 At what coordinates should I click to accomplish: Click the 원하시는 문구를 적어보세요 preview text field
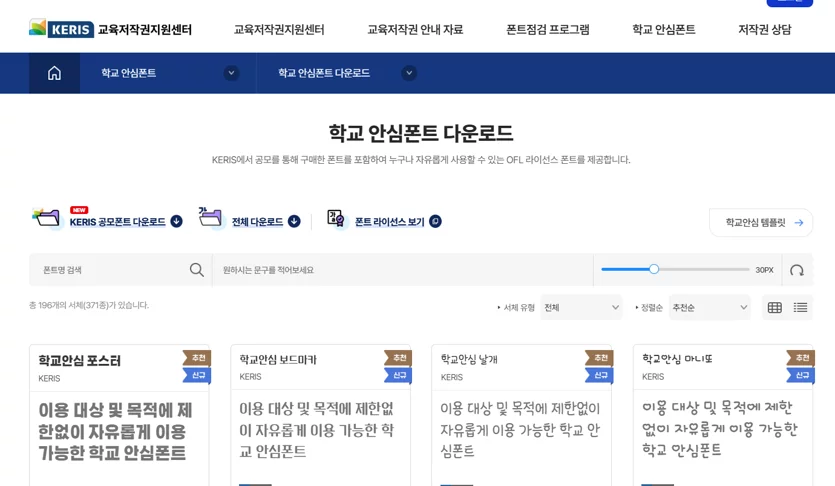click(x=403, y=270)
